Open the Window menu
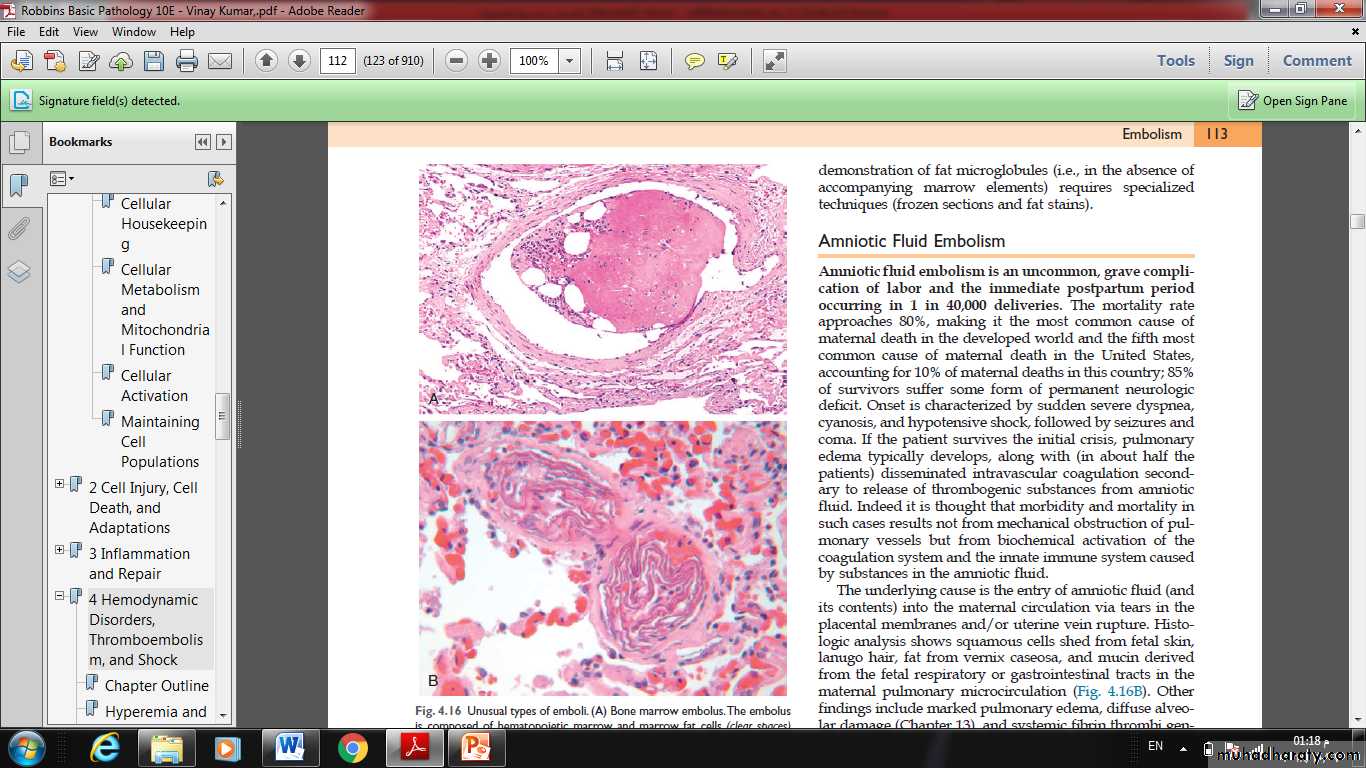The width and height of the screenshot is (1366, 768). point(133,32)
